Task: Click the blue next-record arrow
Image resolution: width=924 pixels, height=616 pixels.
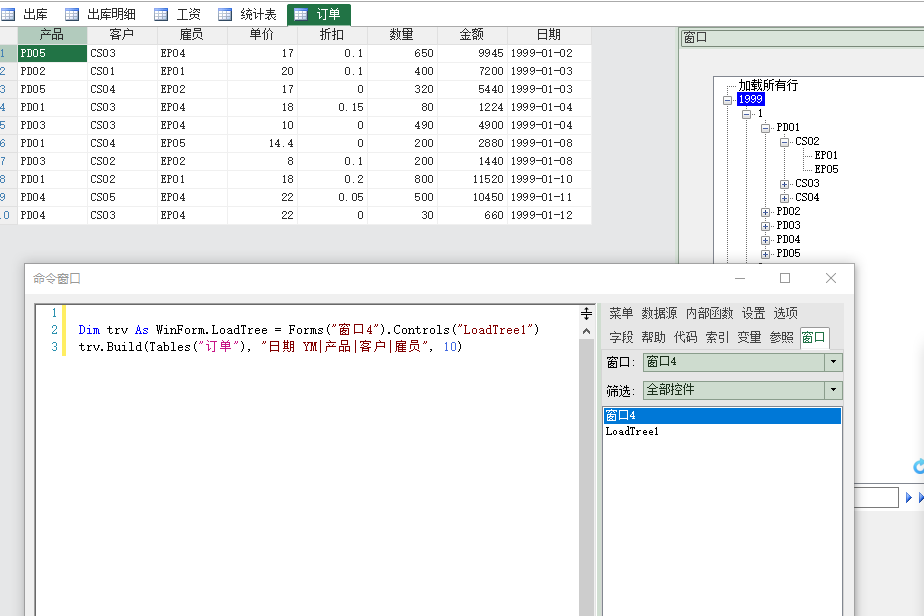Action: [908, 498]
